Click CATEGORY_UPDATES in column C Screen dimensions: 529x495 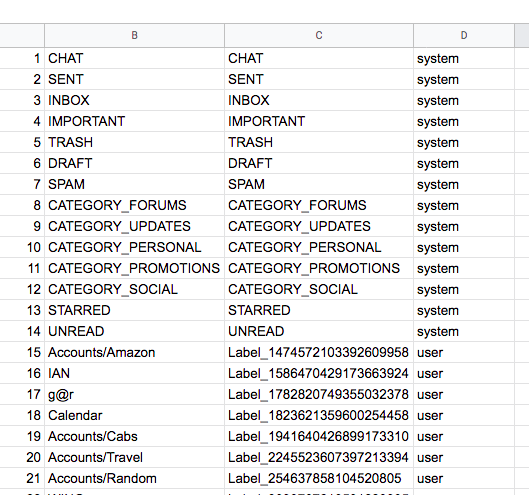pyautogui.click(x=319, y=226)
